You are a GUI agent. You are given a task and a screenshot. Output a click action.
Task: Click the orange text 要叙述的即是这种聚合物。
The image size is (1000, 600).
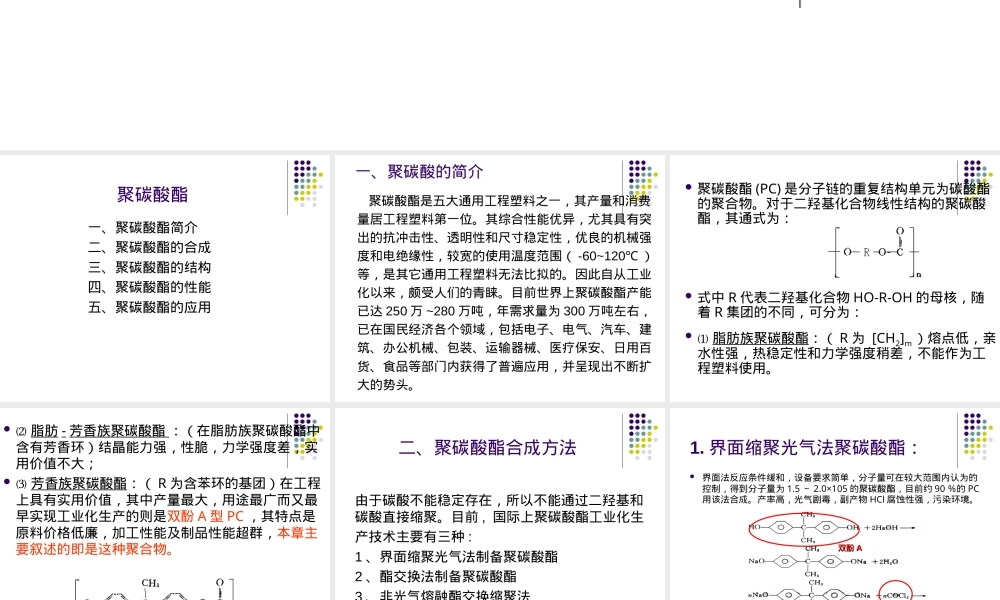[96, 549]
